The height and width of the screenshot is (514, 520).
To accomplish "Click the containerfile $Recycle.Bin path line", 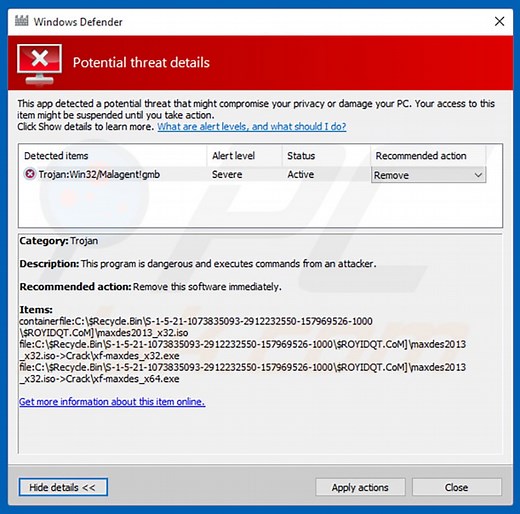I will tap(196, 327).
